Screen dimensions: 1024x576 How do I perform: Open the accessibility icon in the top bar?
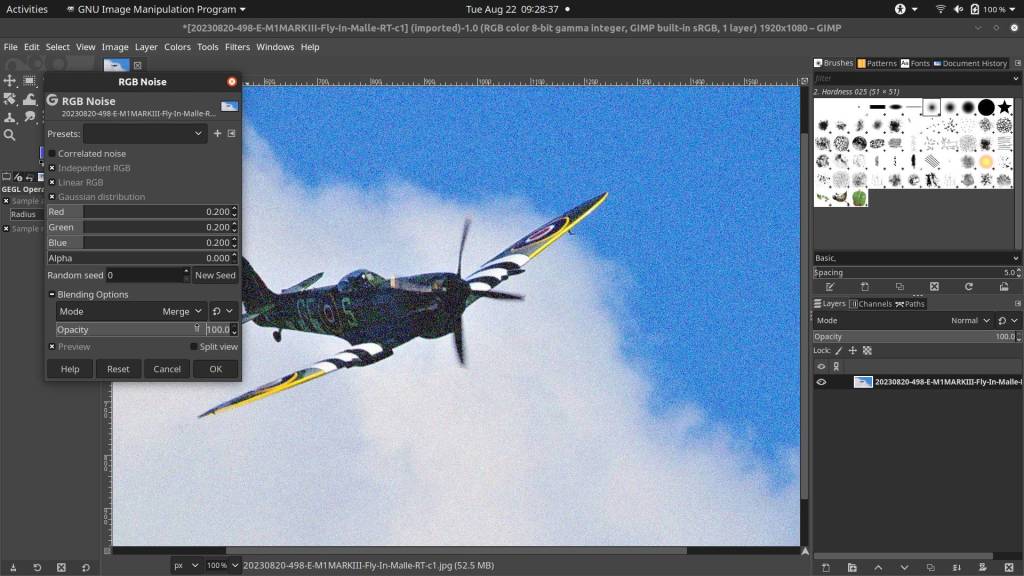click(x=901, y=9)
